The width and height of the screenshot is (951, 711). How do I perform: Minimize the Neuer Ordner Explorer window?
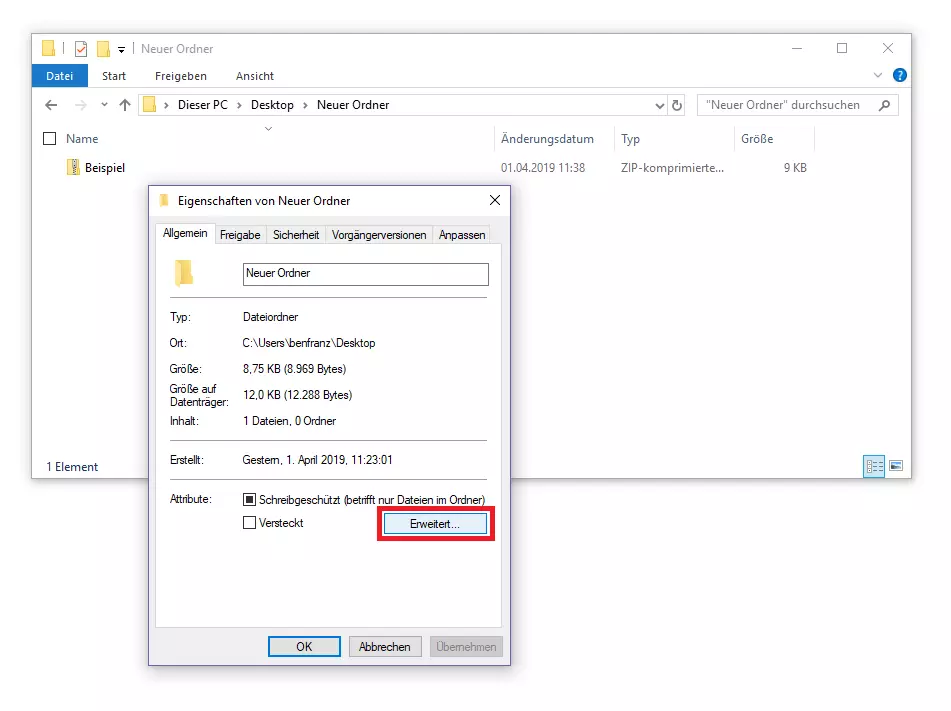pyautogui.click(x=797, y=49)
